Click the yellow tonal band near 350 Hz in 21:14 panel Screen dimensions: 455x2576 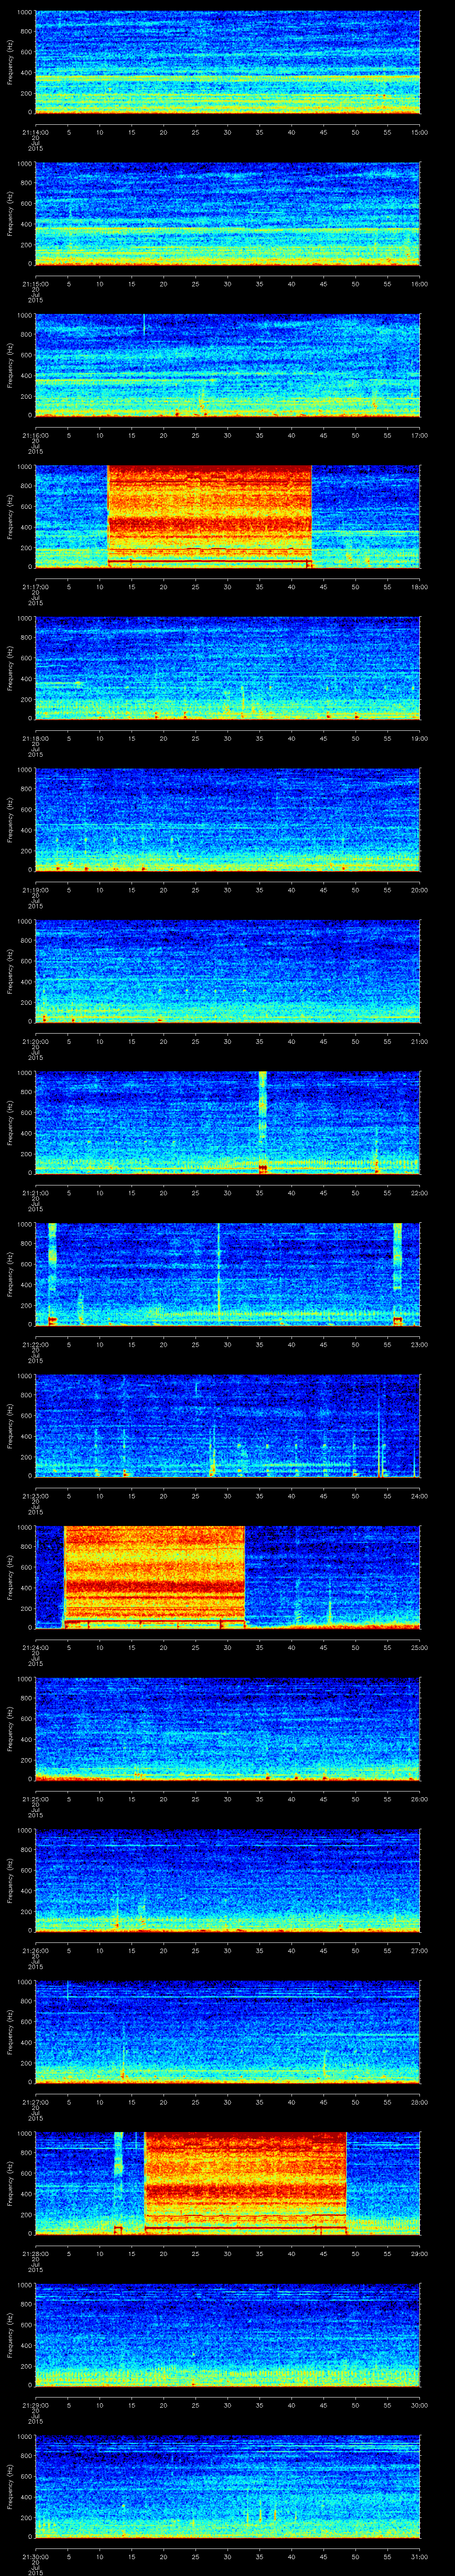pos(227,76)
